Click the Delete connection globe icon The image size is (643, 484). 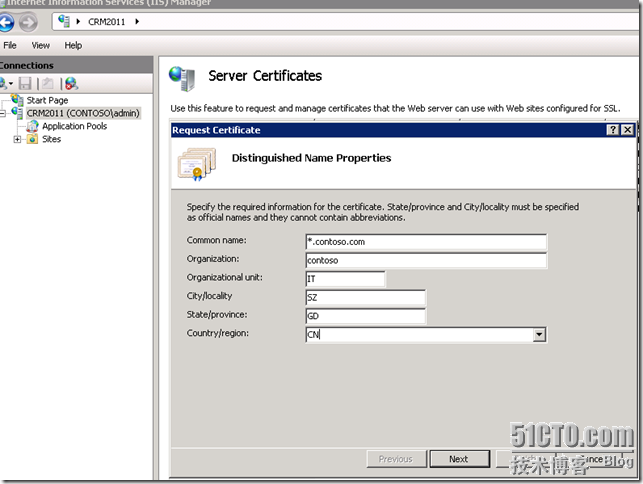tap(71, 84)
